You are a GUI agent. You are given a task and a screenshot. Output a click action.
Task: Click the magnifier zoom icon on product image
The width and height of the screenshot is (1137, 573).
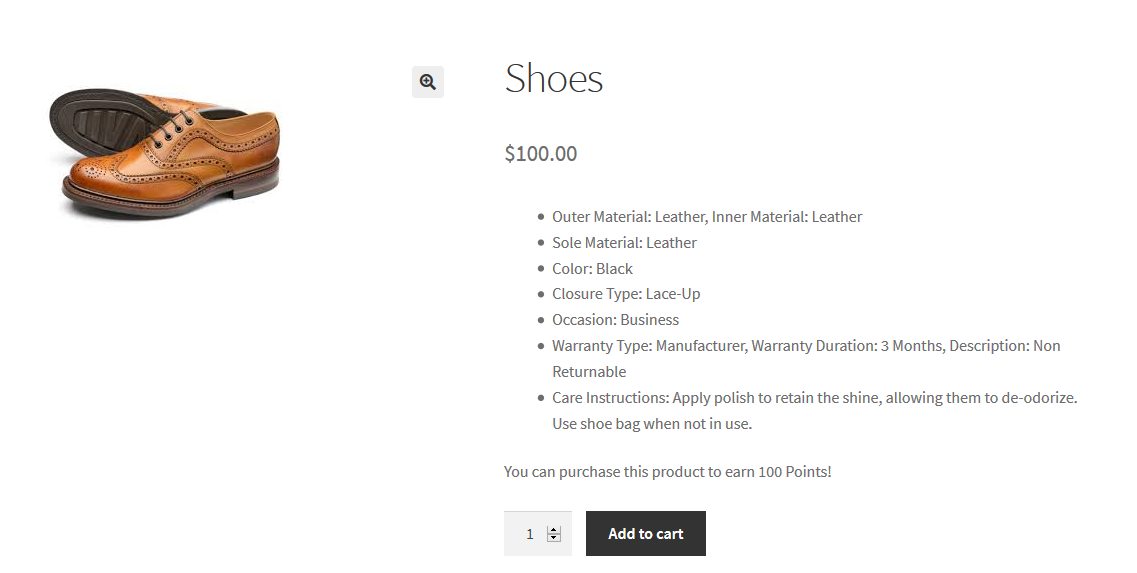pyautogui.click(x=427, y=82)
